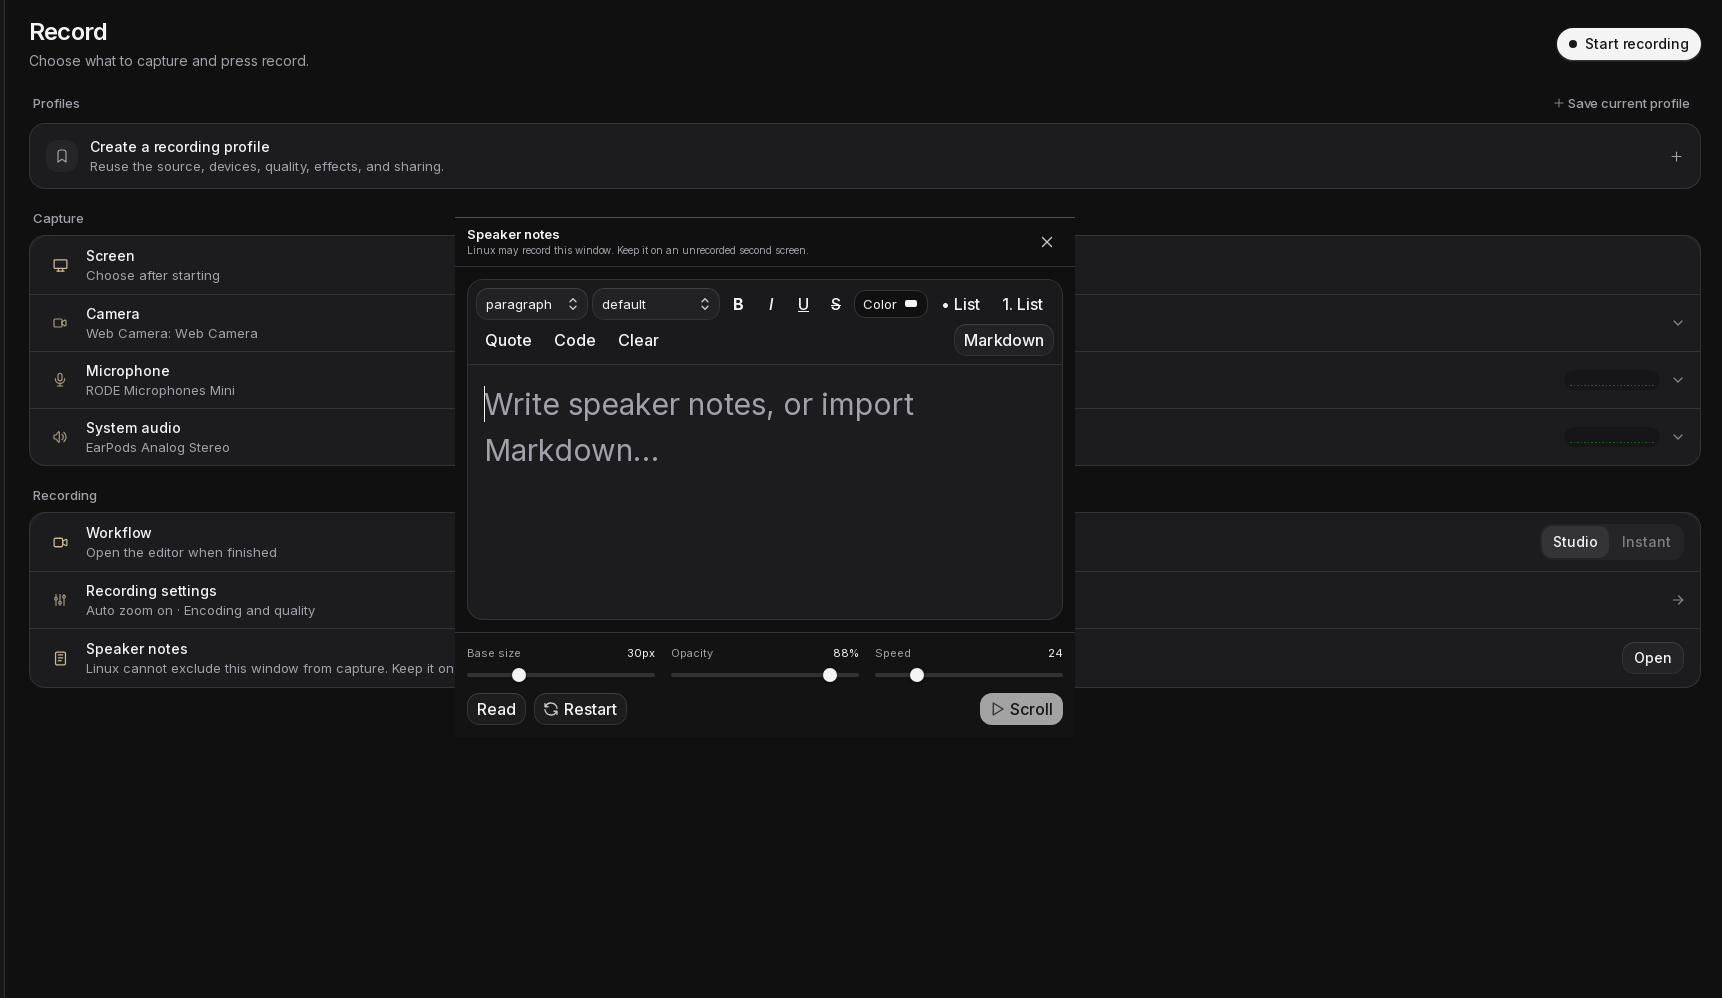
Task: Apply Quote block formatting
Action: pos(508,340)
